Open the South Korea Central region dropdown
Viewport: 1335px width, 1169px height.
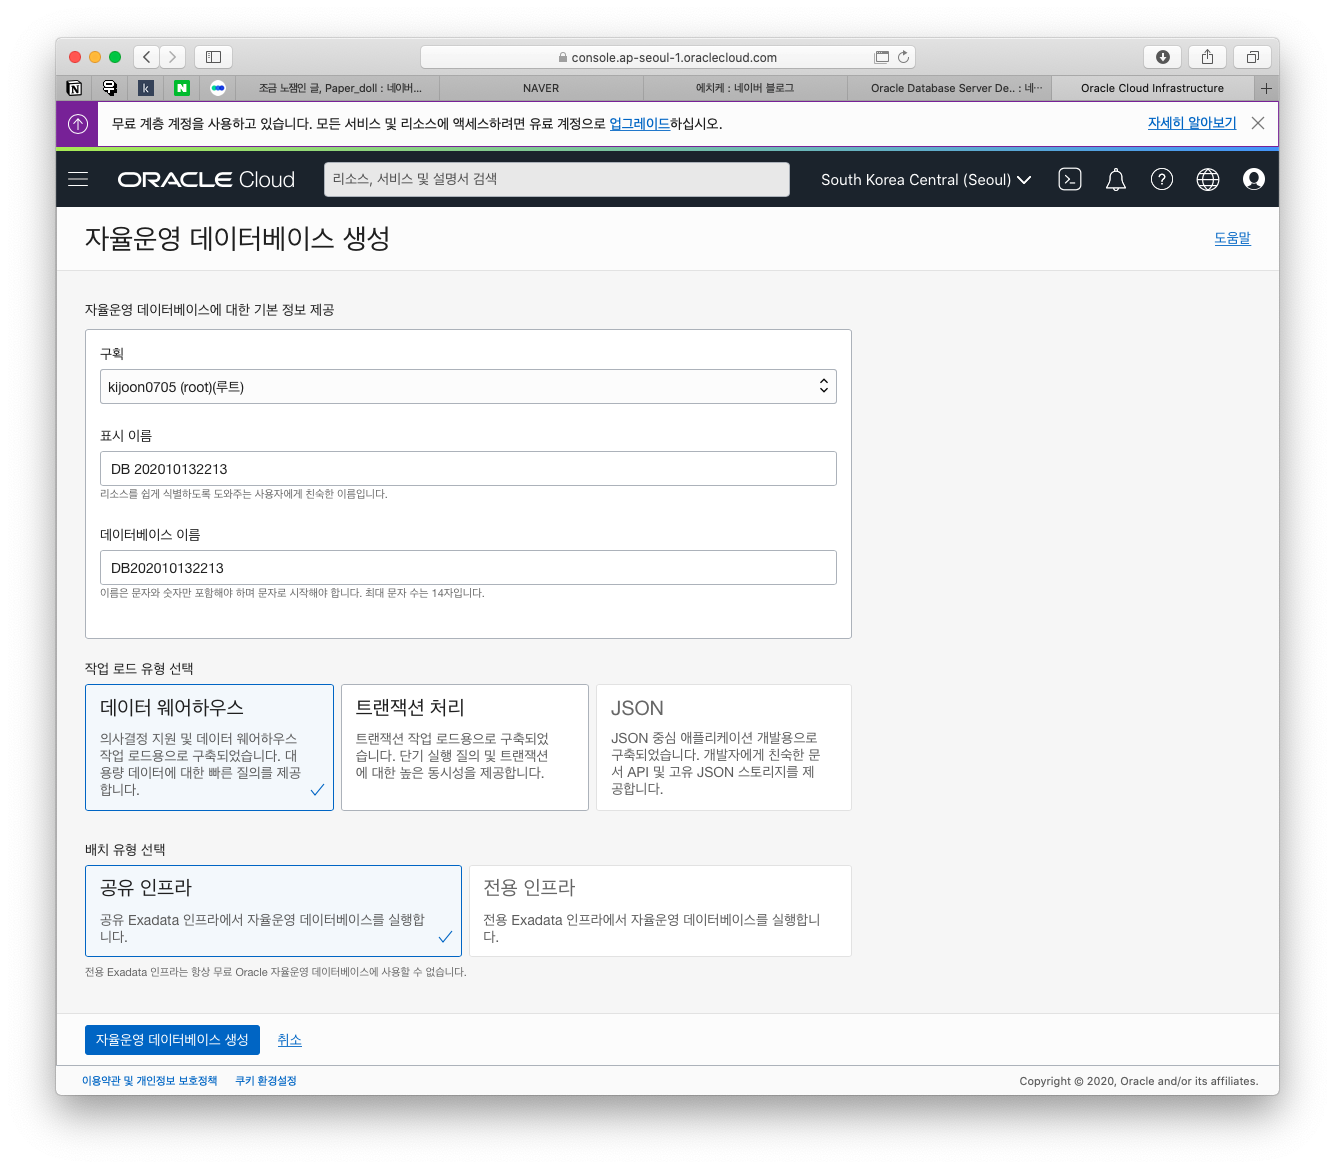coord(926,180)
